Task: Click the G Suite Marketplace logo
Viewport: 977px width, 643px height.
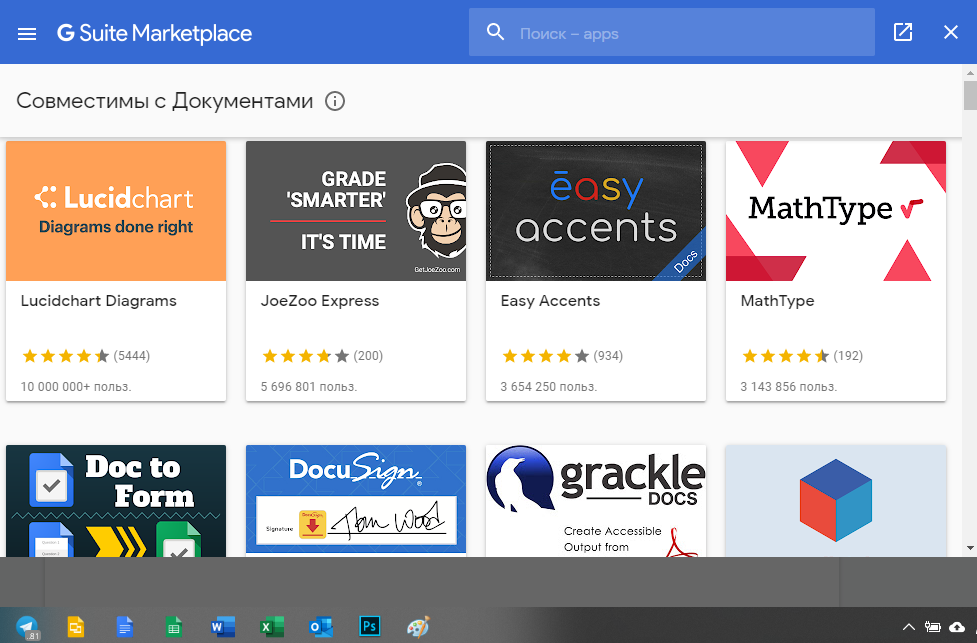Action: point(155,33)
